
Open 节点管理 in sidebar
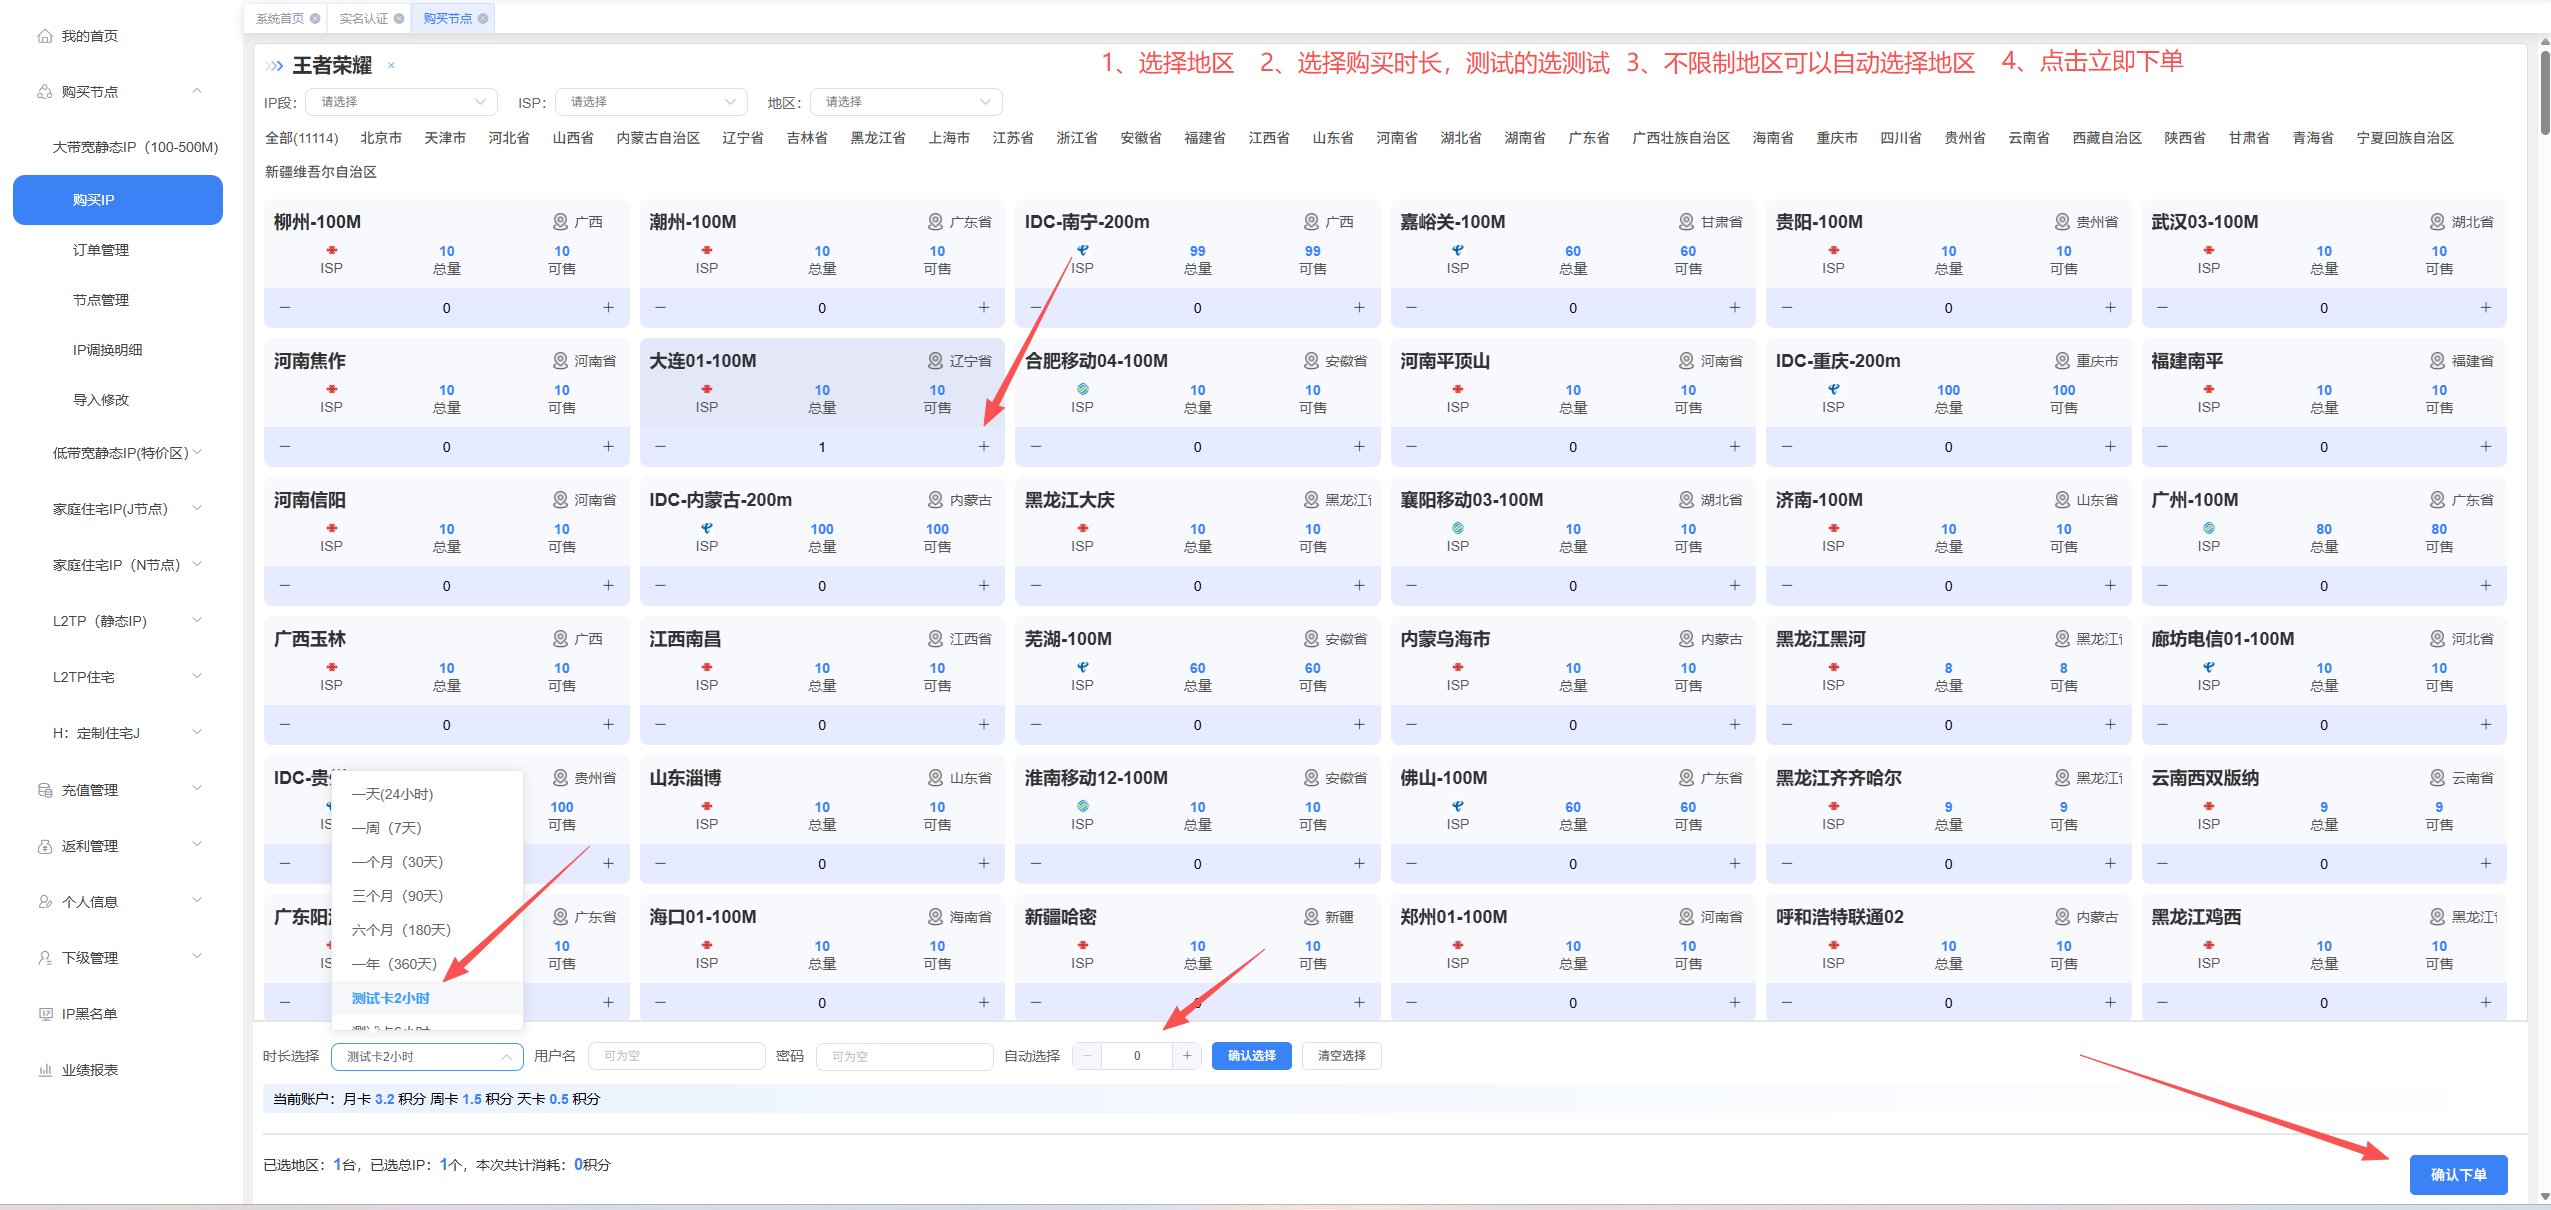pyautogui.click(x=100, y=300)
